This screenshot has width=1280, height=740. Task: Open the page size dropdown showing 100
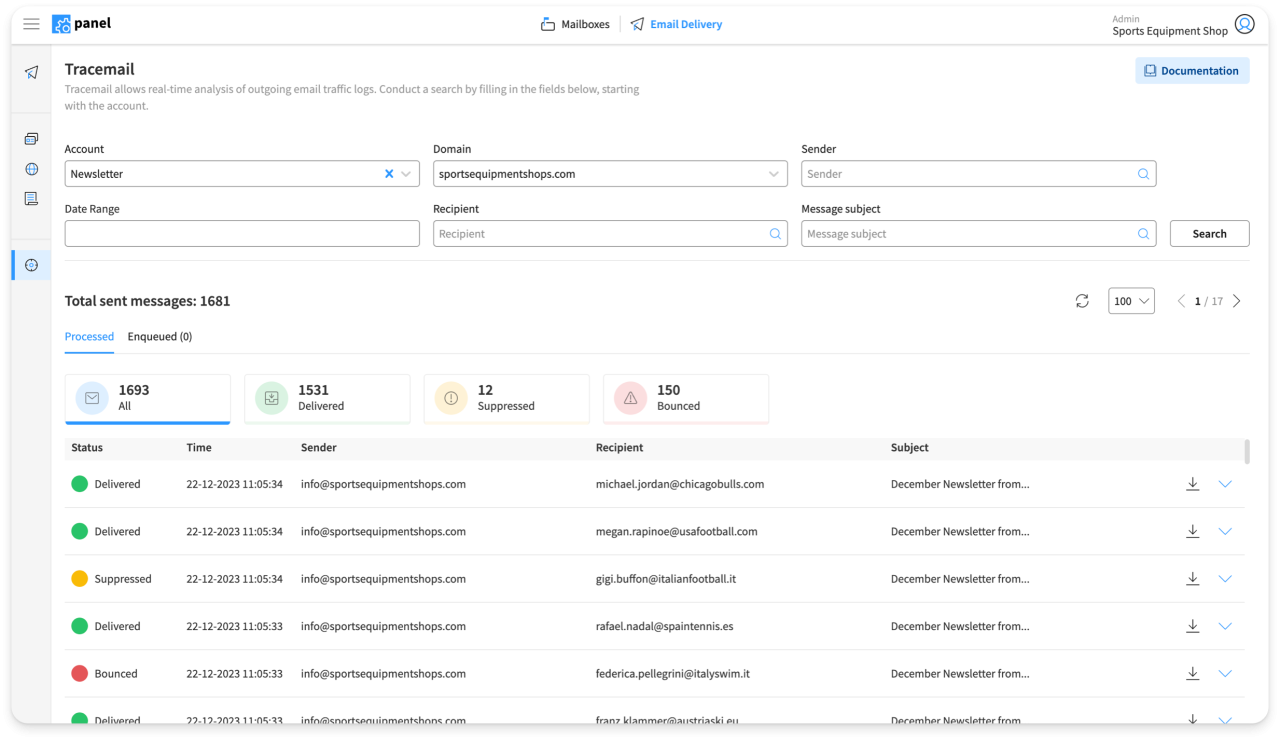1131,300
